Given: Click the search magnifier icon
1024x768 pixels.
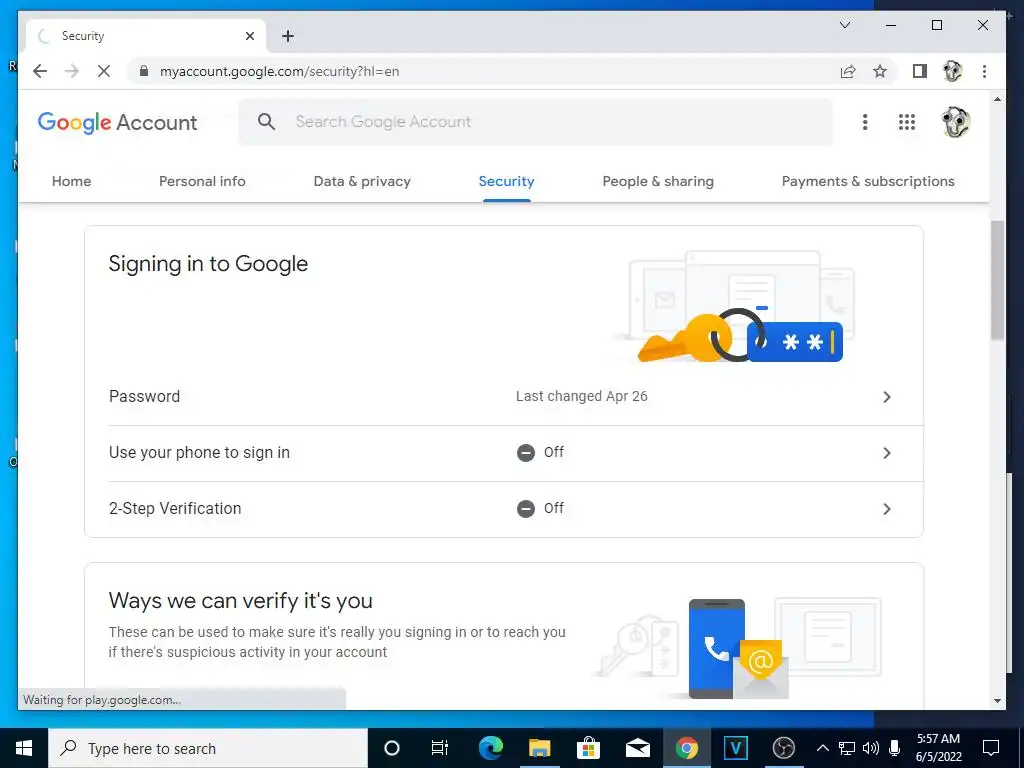Looking at the screenshot, I should 266,121.
